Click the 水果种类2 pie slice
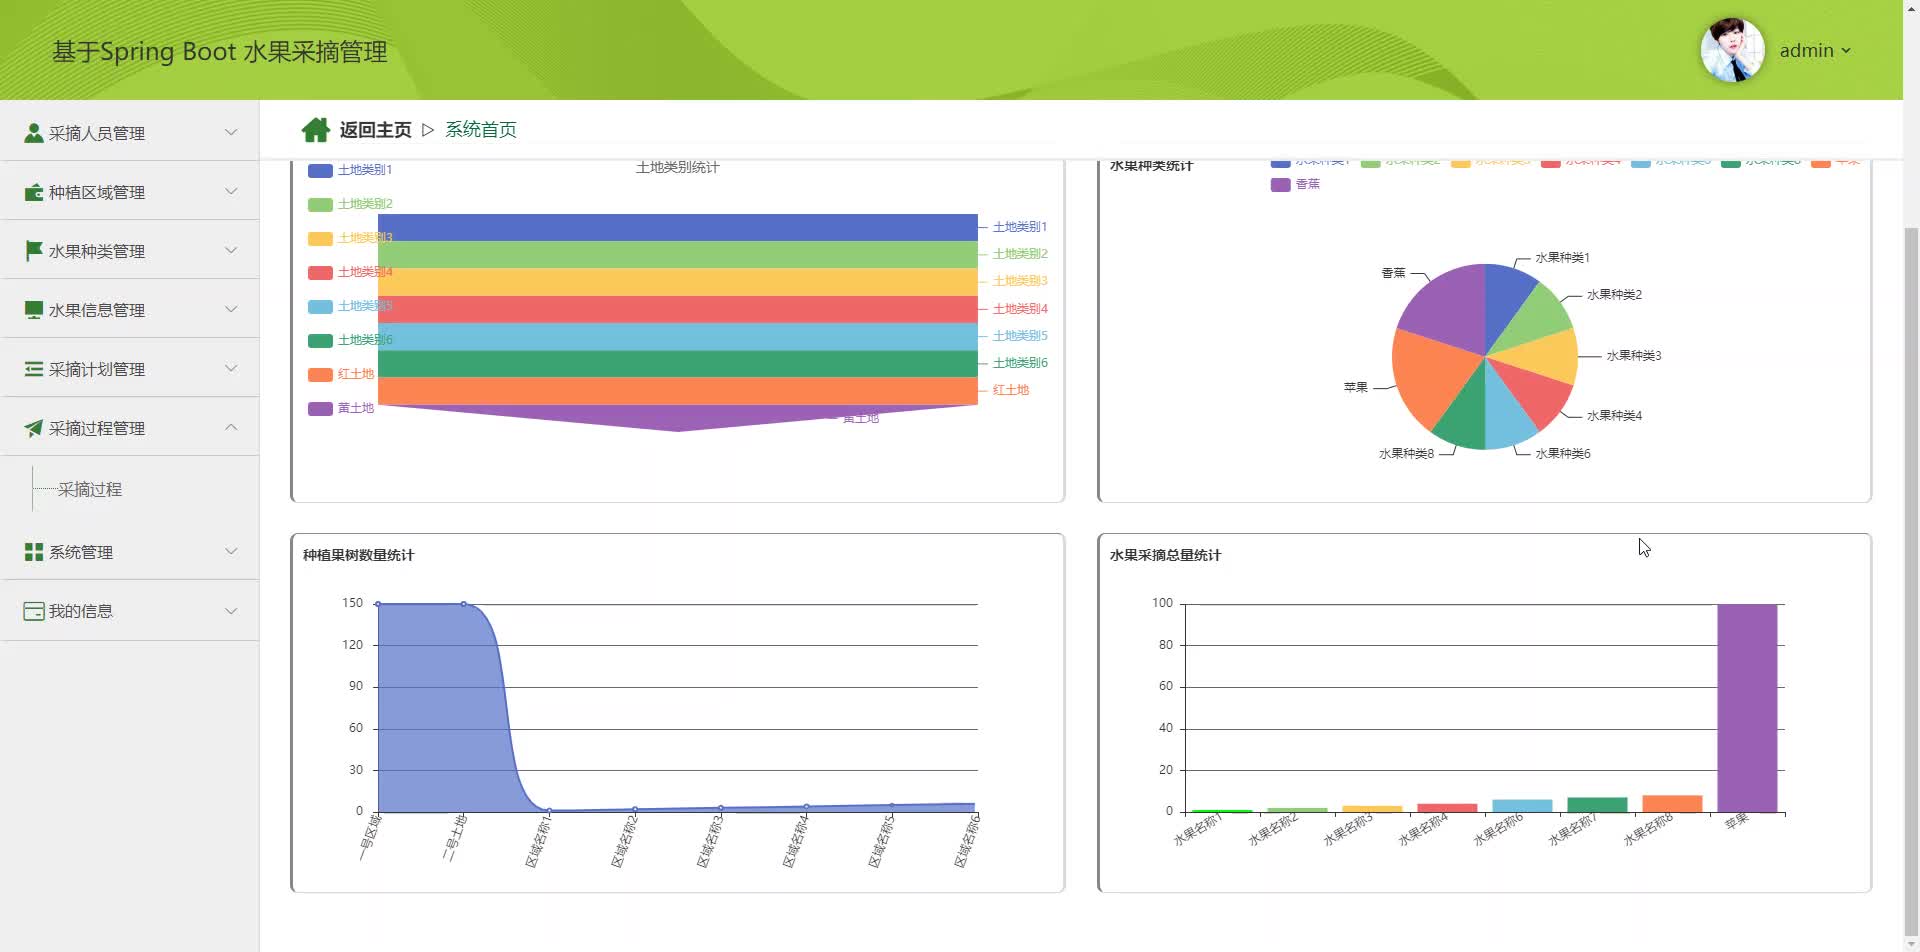This screenshot has width=1920, height=952. (x=1538, y=315)
